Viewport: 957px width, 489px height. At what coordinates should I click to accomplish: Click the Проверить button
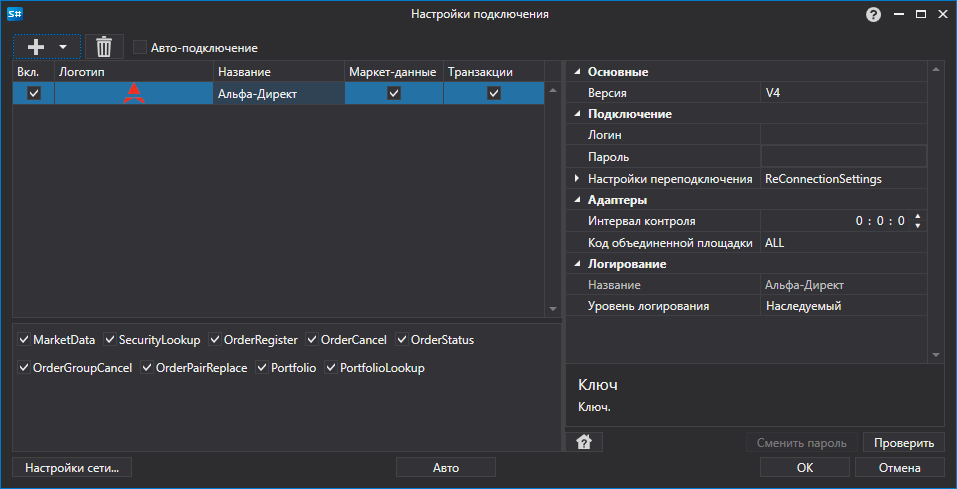(x=904, y=443)
